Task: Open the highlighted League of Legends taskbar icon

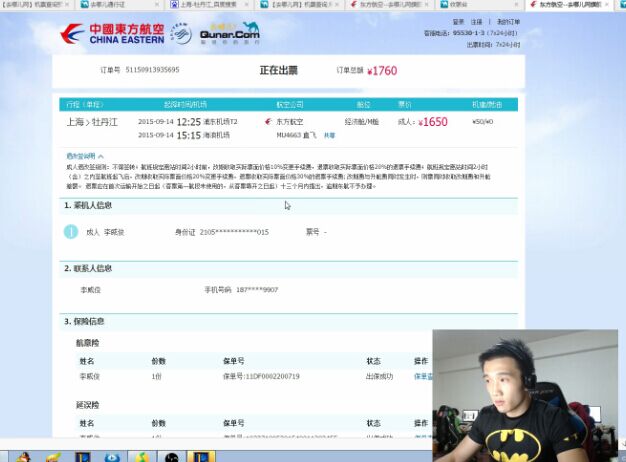Action: (201, 456)
